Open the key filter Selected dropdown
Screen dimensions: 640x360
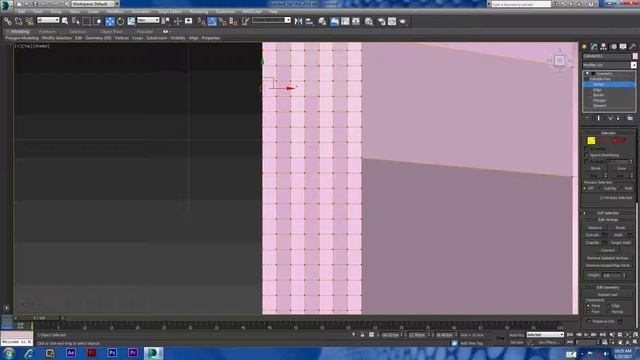545,335
